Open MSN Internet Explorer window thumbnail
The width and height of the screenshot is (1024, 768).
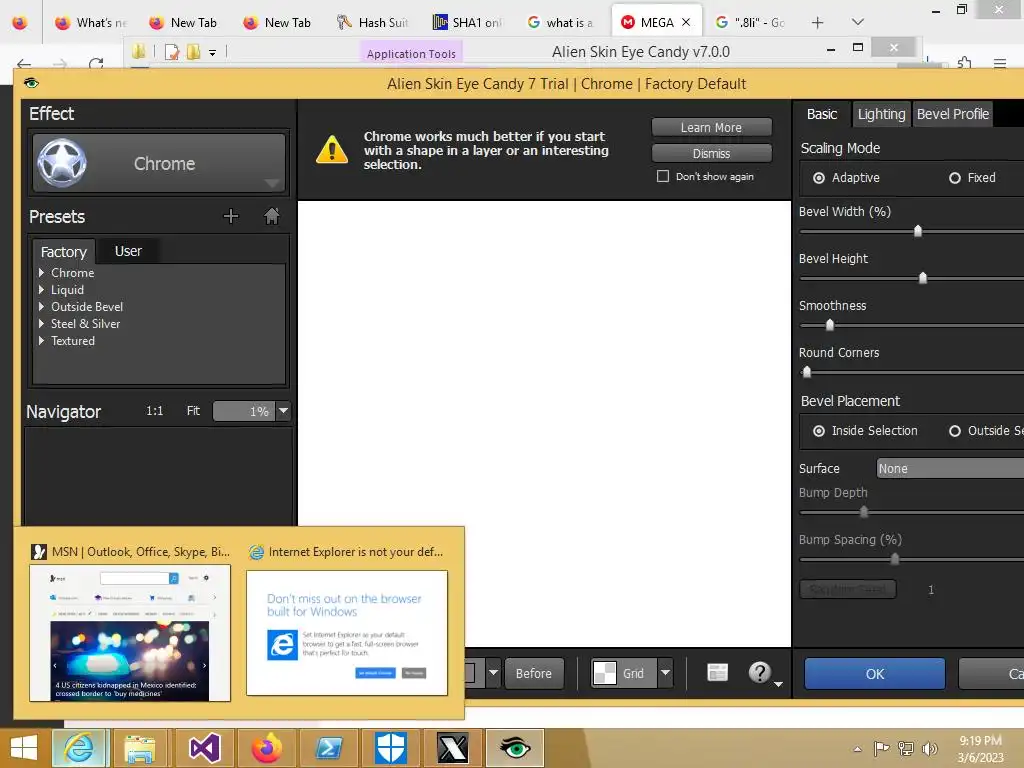(130, 633)
